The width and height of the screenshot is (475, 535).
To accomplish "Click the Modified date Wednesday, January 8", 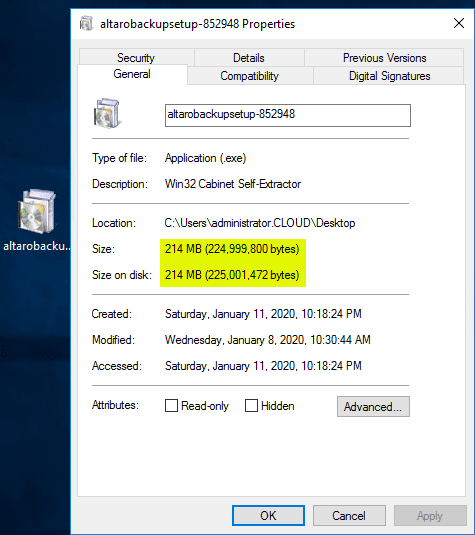I will click(x=268, y=340).
